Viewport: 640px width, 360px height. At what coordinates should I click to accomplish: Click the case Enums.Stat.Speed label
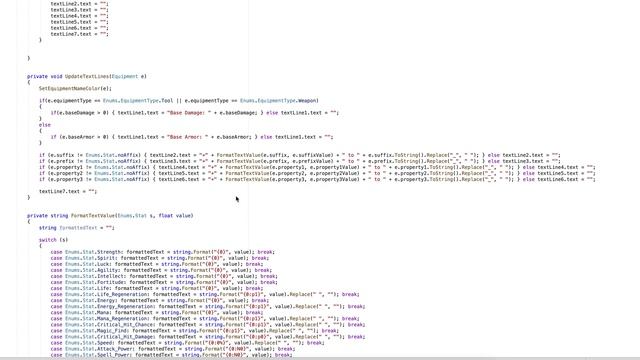83,343
